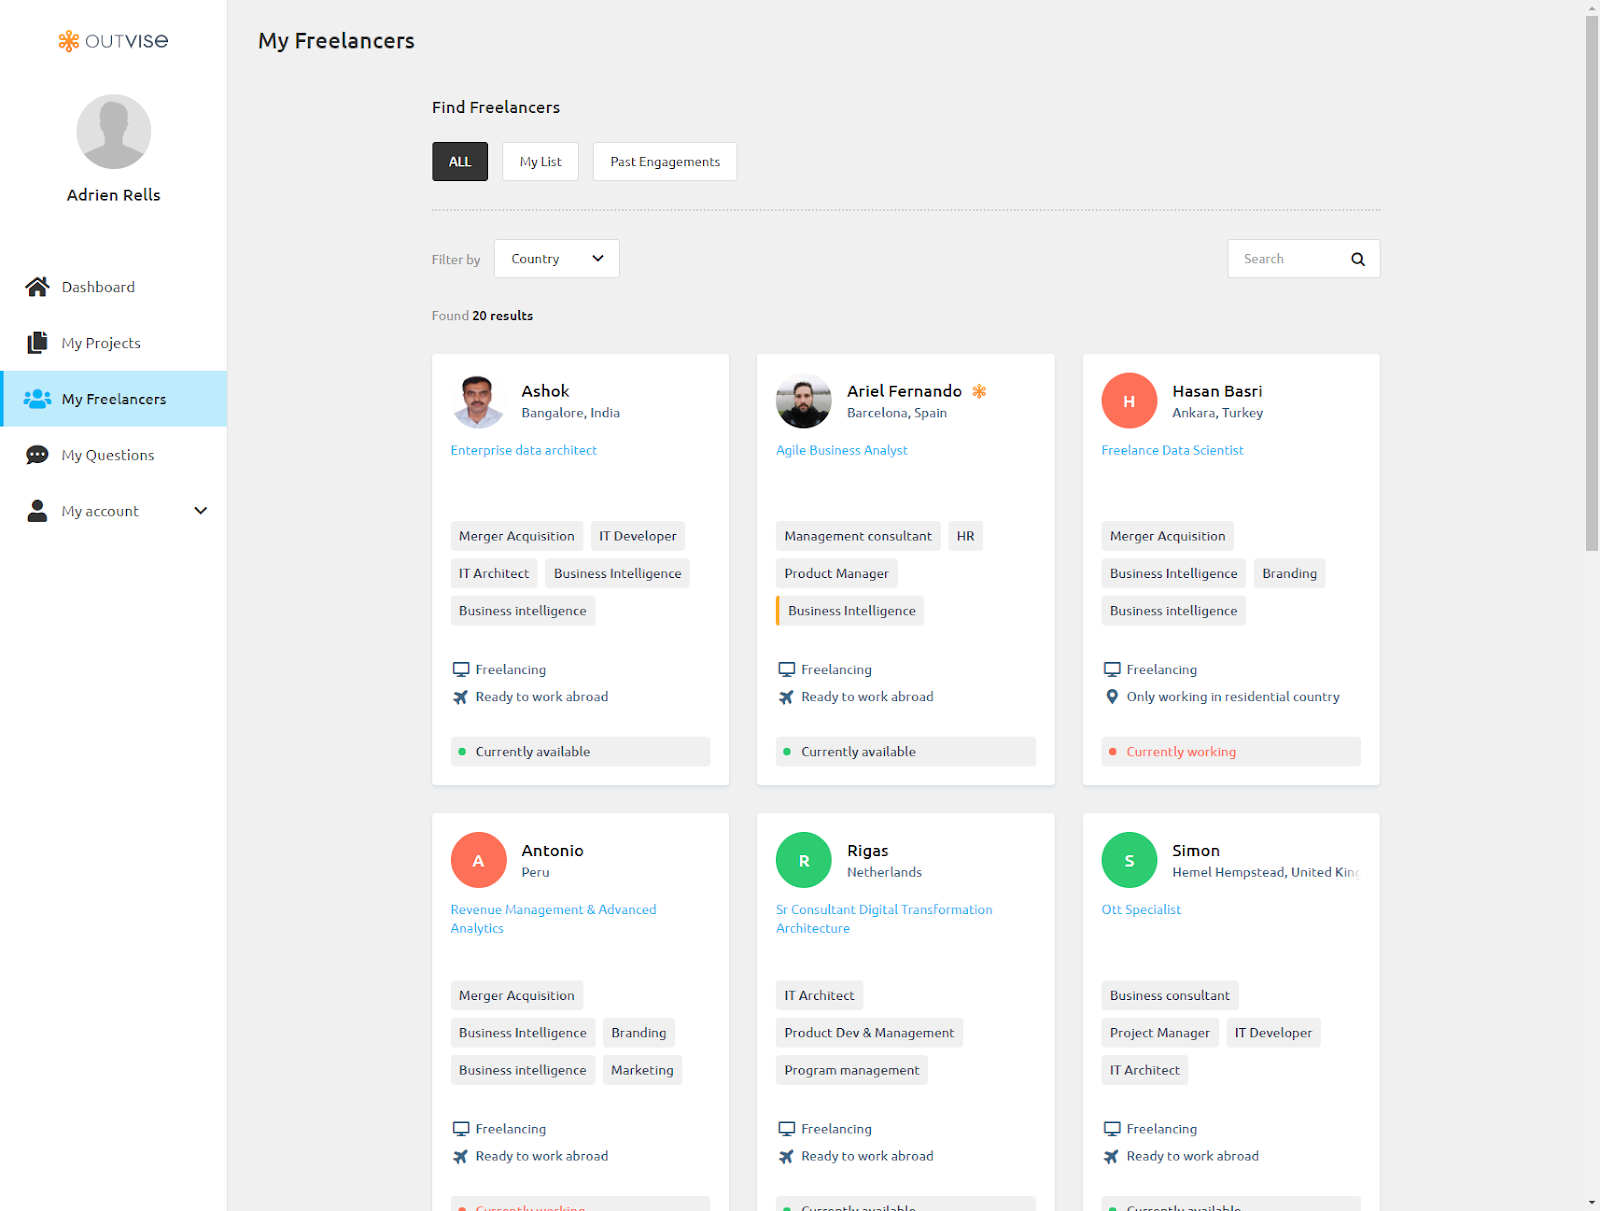This screenshot has width=1600, height=1211.
Task: Switch to the My List tab
Action: click(540, 162)
